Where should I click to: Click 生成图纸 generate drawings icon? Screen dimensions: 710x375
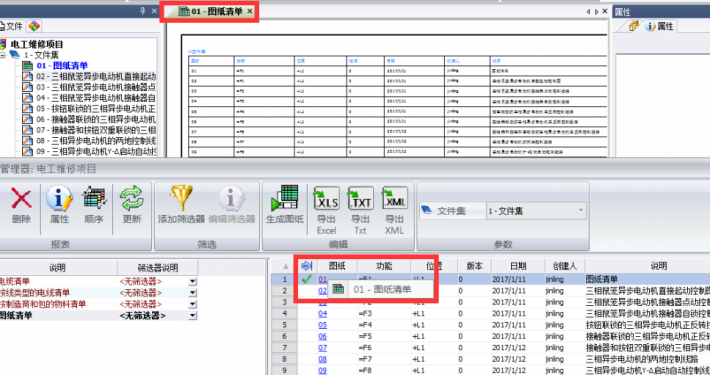coord(284,198)
